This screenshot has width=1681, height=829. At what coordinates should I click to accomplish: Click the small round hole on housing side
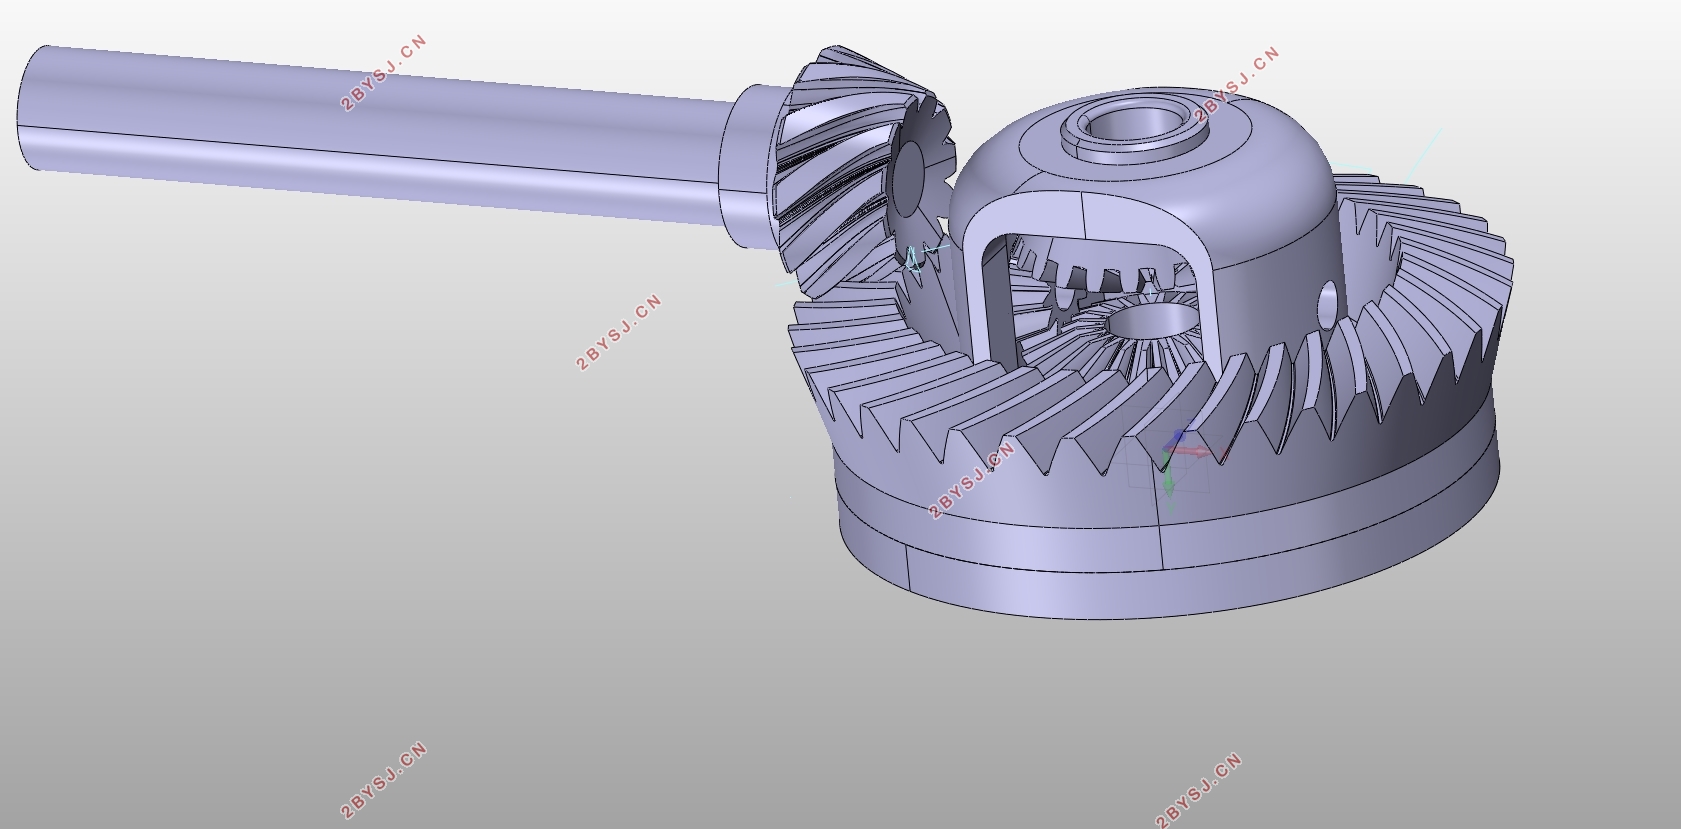(x=1327, y=299)
